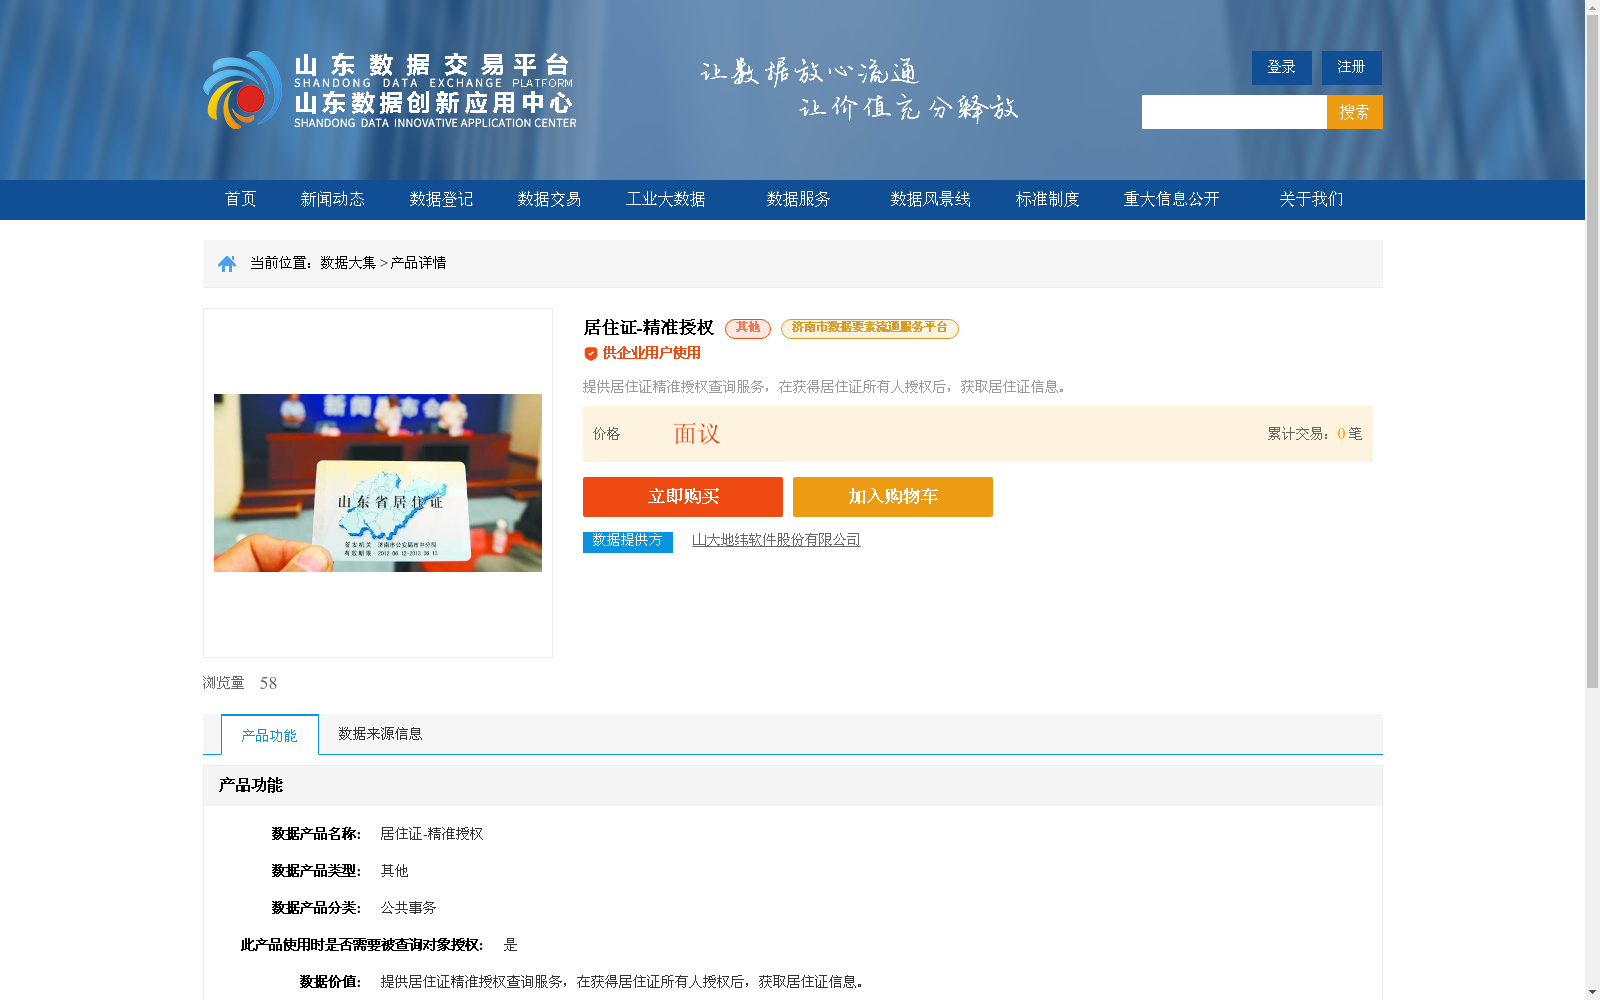This screenshot has height=1000, width=1600.
Task: Click the 数据产品类型 value 其他
Action: [394, 871]
